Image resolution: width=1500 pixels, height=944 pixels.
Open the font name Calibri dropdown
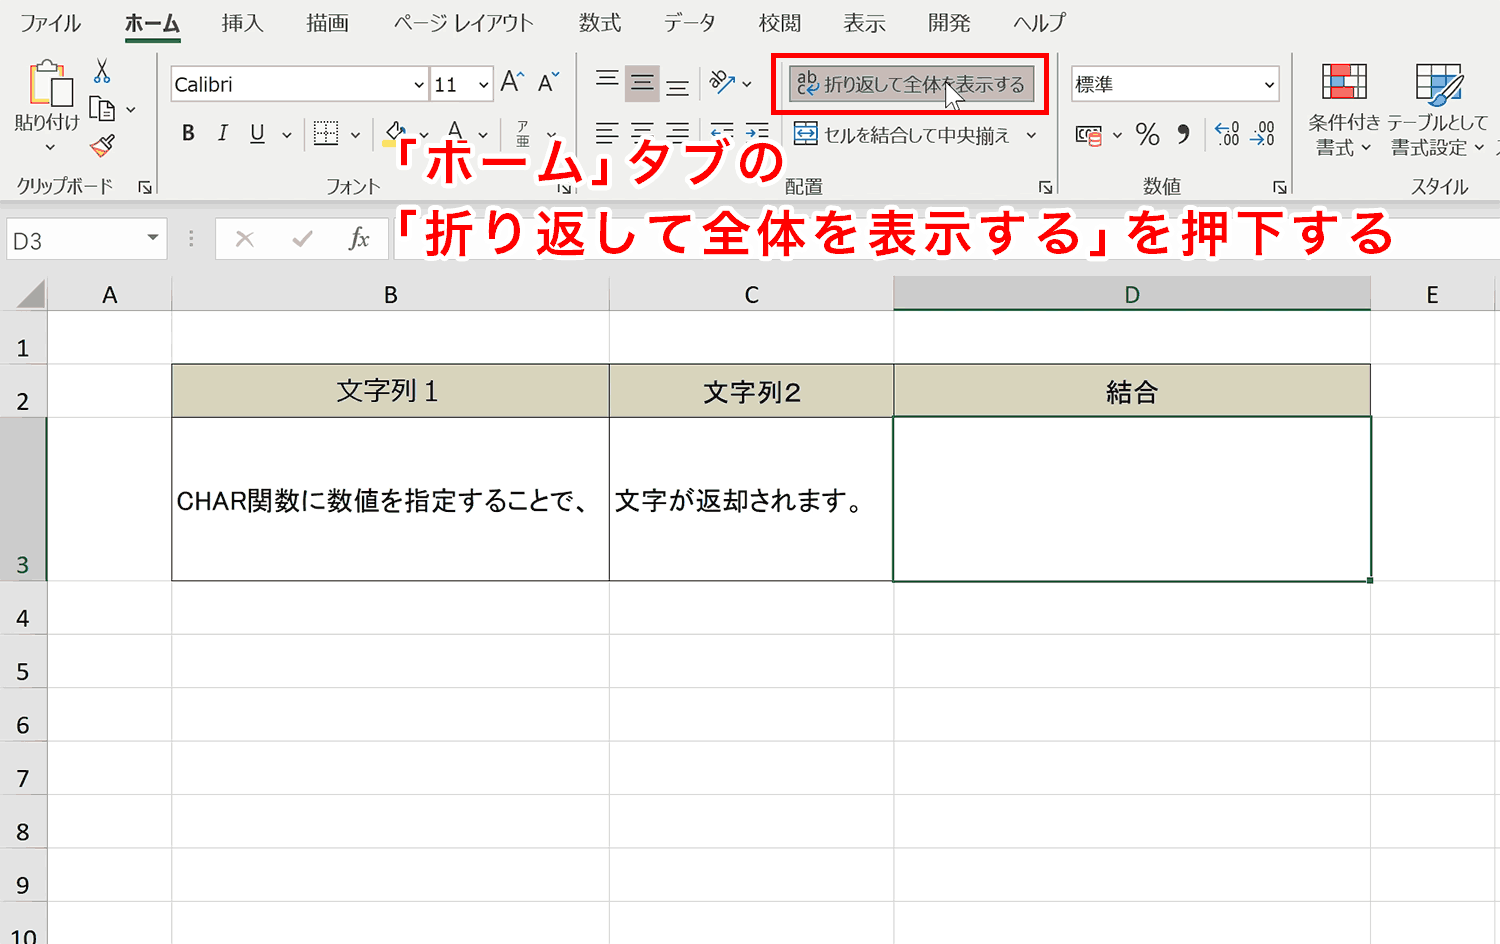[419, 85]
